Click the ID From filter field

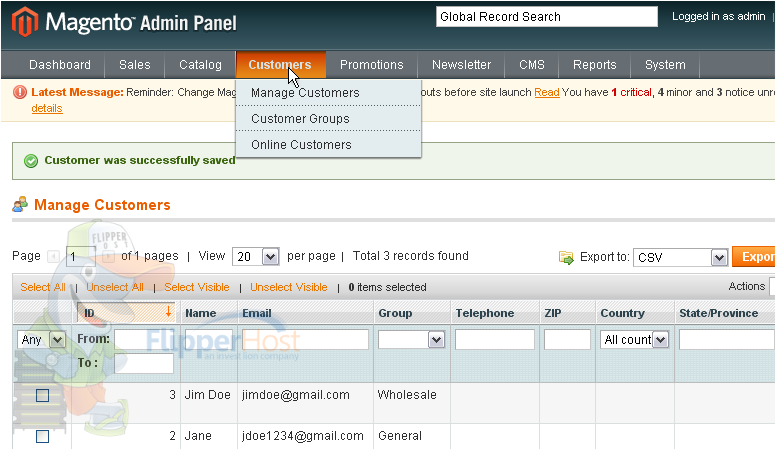(x=144, y=340)
